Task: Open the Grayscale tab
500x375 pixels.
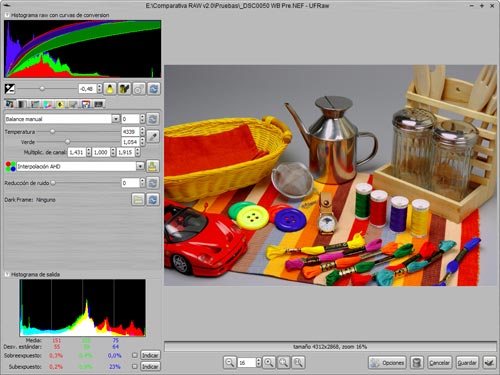Action: [22, 104]
